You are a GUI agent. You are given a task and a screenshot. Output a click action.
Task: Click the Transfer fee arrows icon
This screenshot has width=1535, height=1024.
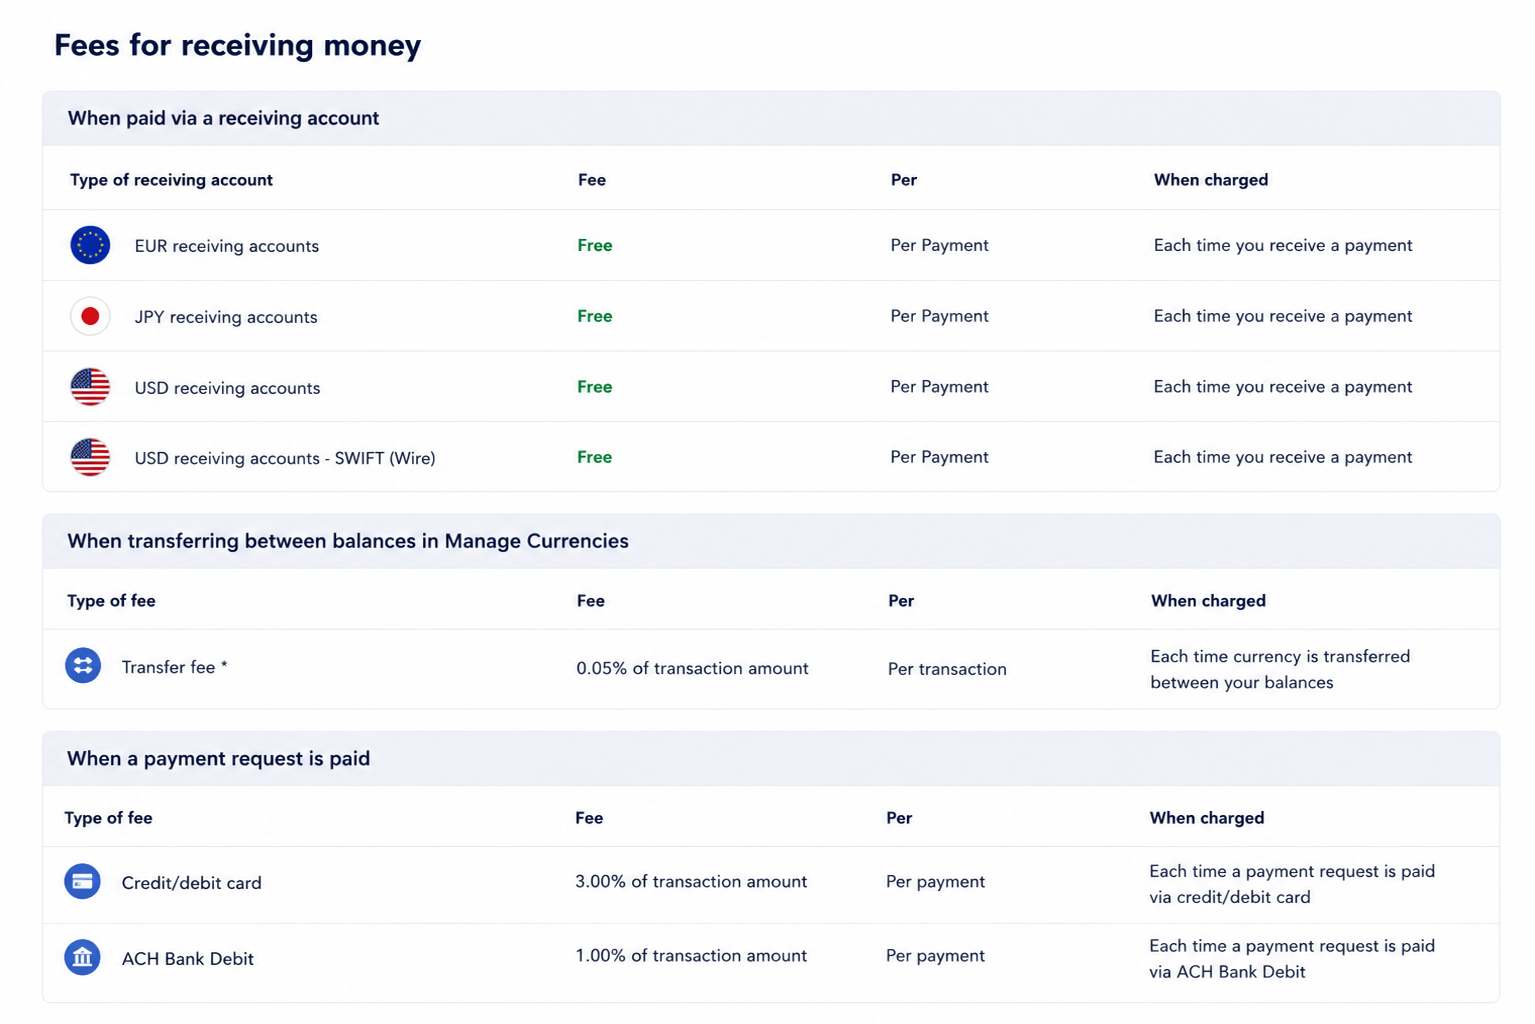click(83, 665)
